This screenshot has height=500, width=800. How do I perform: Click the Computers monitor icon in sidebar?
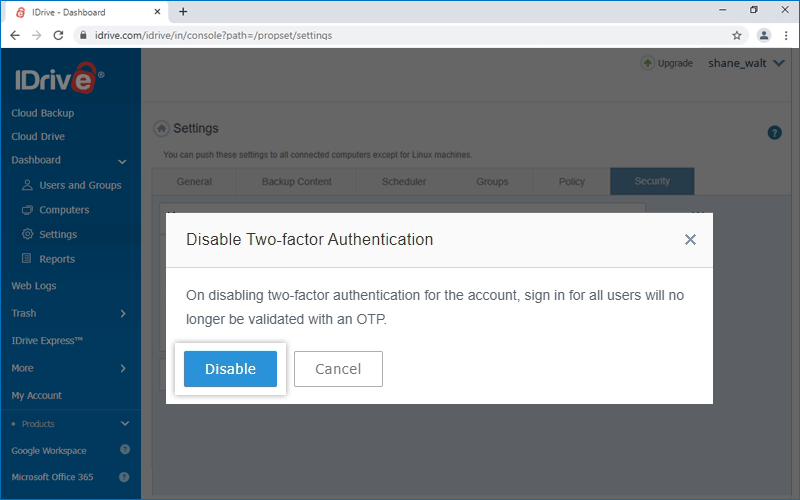[x=27, y=210]
